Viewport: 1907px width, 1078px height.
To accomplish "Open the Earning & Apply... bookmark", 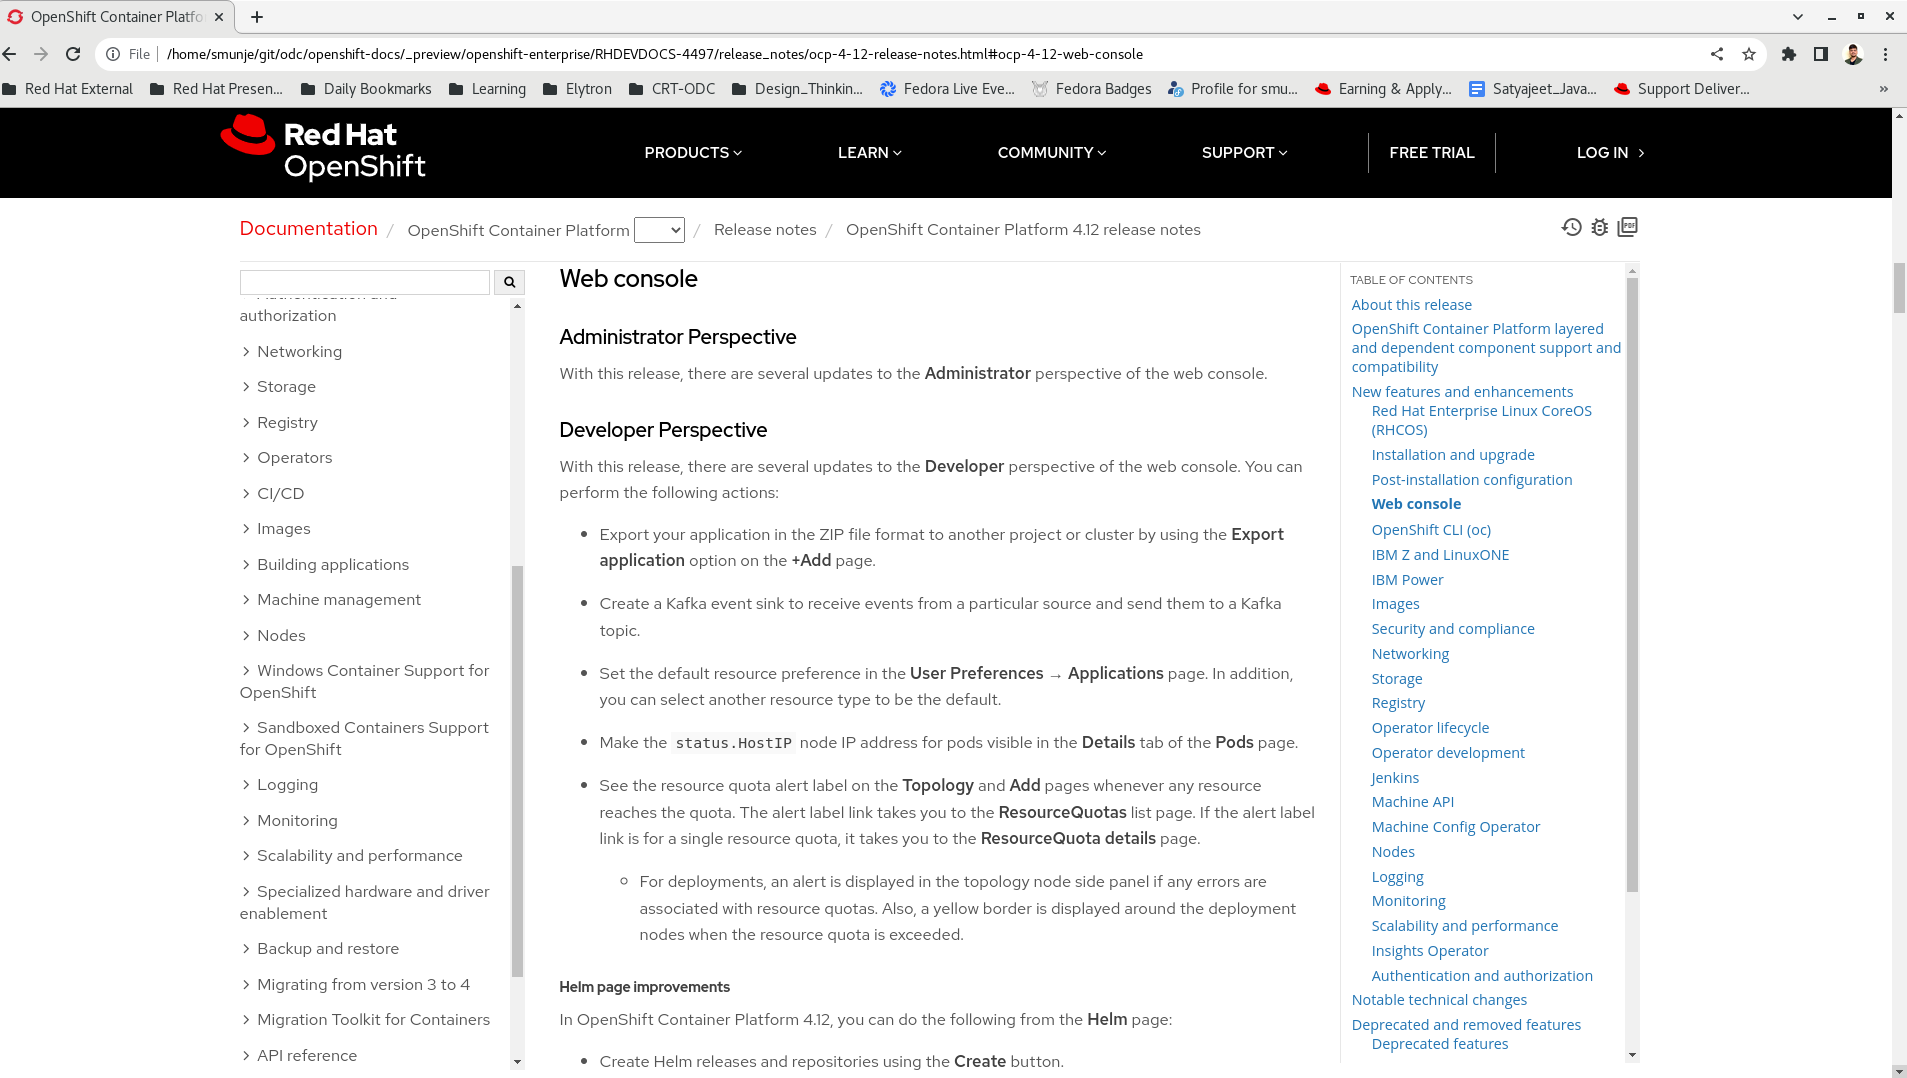I will coord(1383,89).
